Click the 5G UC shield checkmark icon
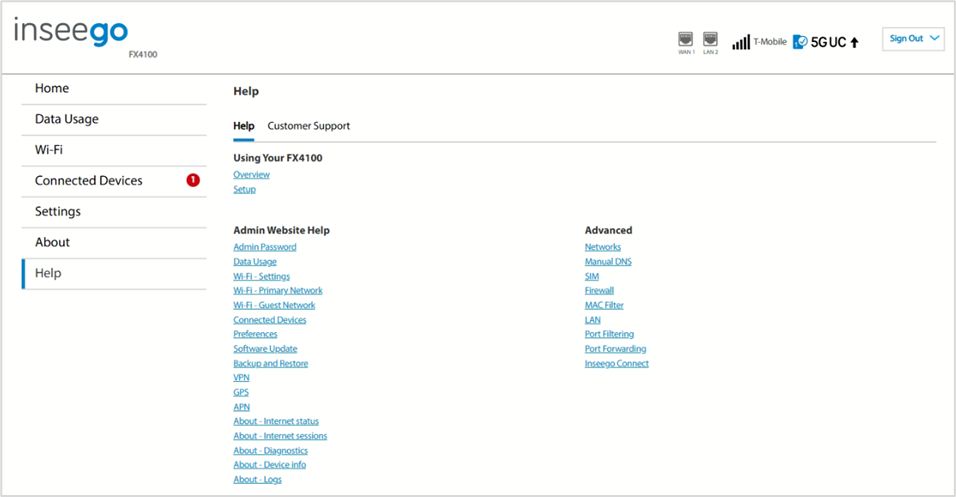This screenshot has width=956, height=497. point(800,42)
